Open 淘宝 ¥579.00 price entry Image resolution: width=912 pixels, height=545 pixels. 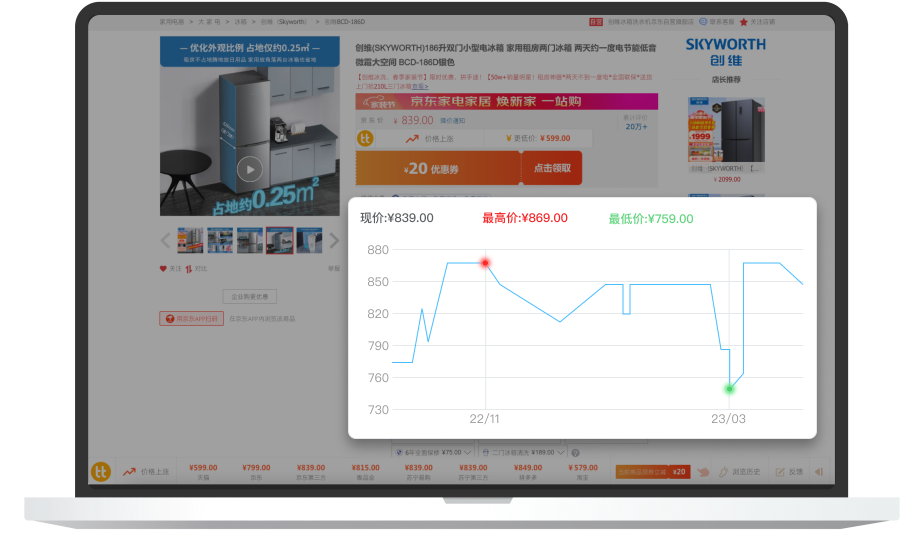tap(582, 472)
